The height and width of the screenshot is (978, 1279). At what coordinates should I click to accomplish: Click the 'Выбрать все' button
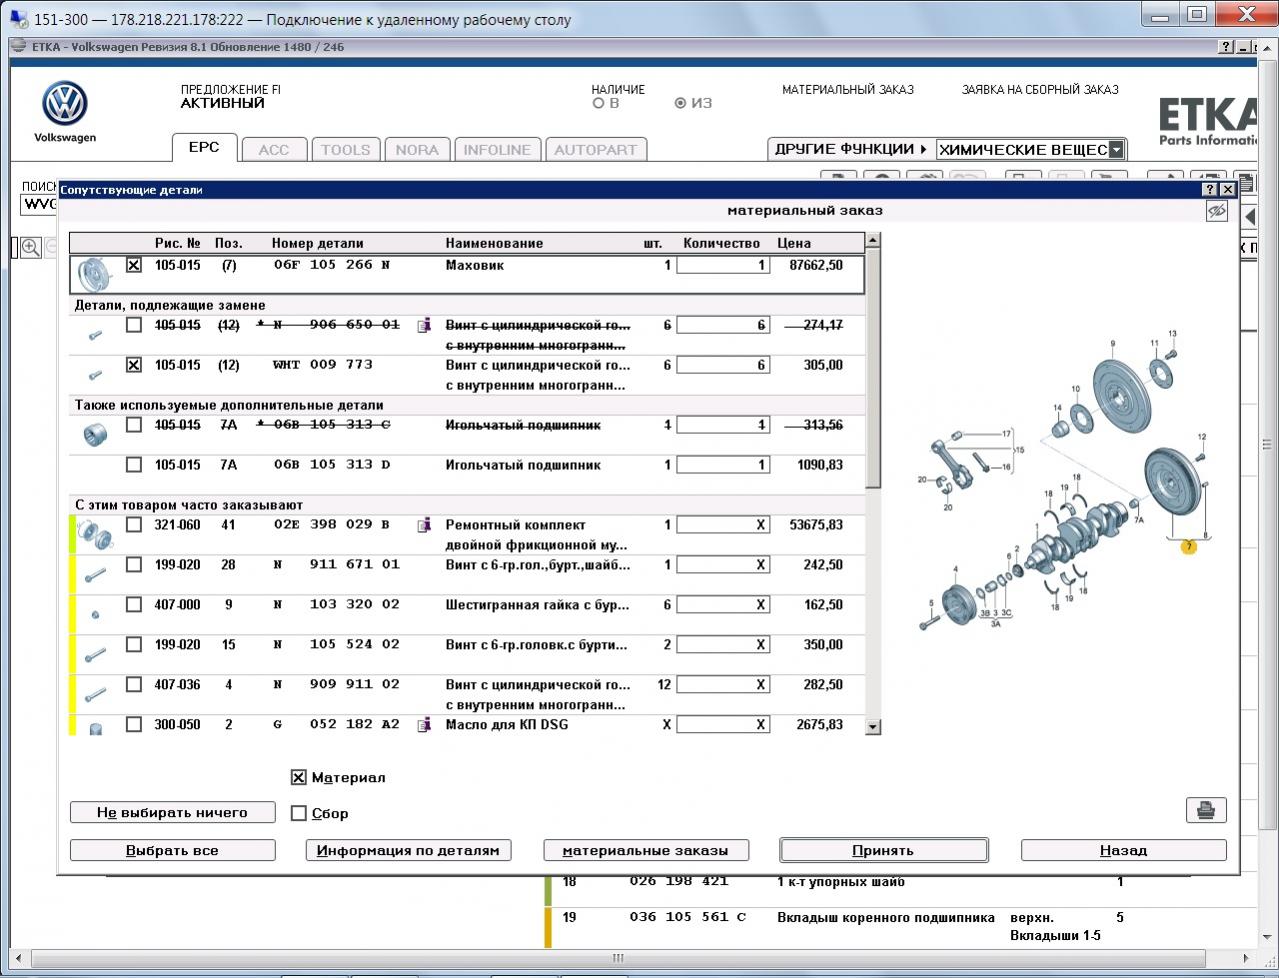[x=172, y=850]
